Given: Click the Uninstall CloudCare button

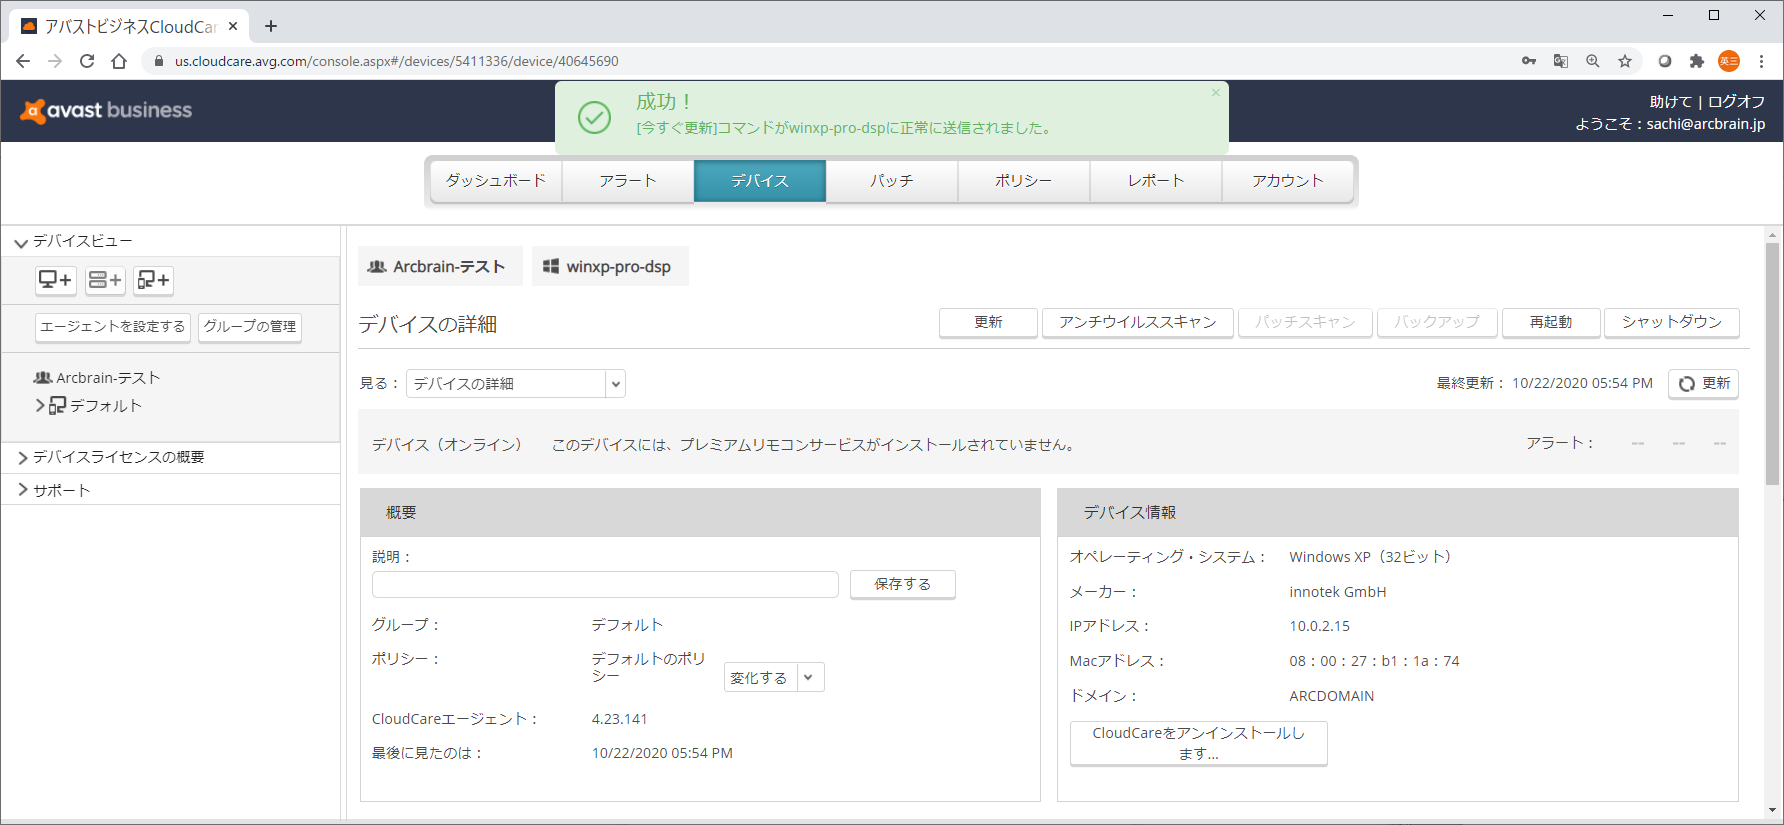Looking at the screenshot, I should [1198, 743].
